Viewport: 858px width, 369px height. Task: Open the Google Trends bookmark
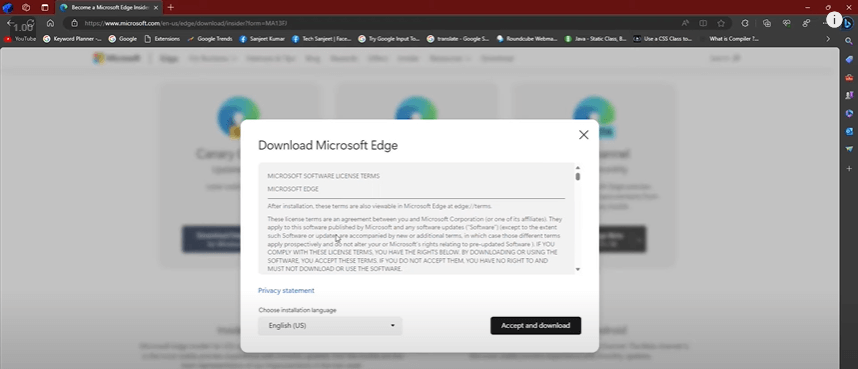pyautogui.click(x=210, y=39)
